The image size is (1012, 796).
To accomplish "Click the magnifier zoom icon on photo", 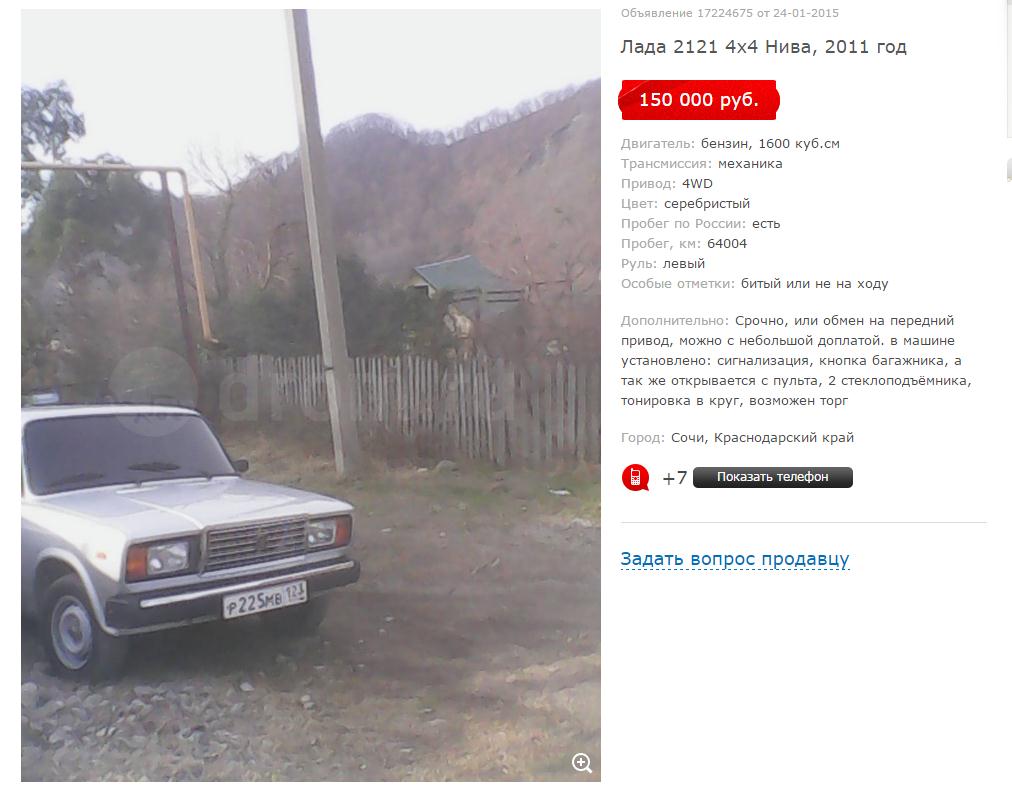I will [582, 762].
